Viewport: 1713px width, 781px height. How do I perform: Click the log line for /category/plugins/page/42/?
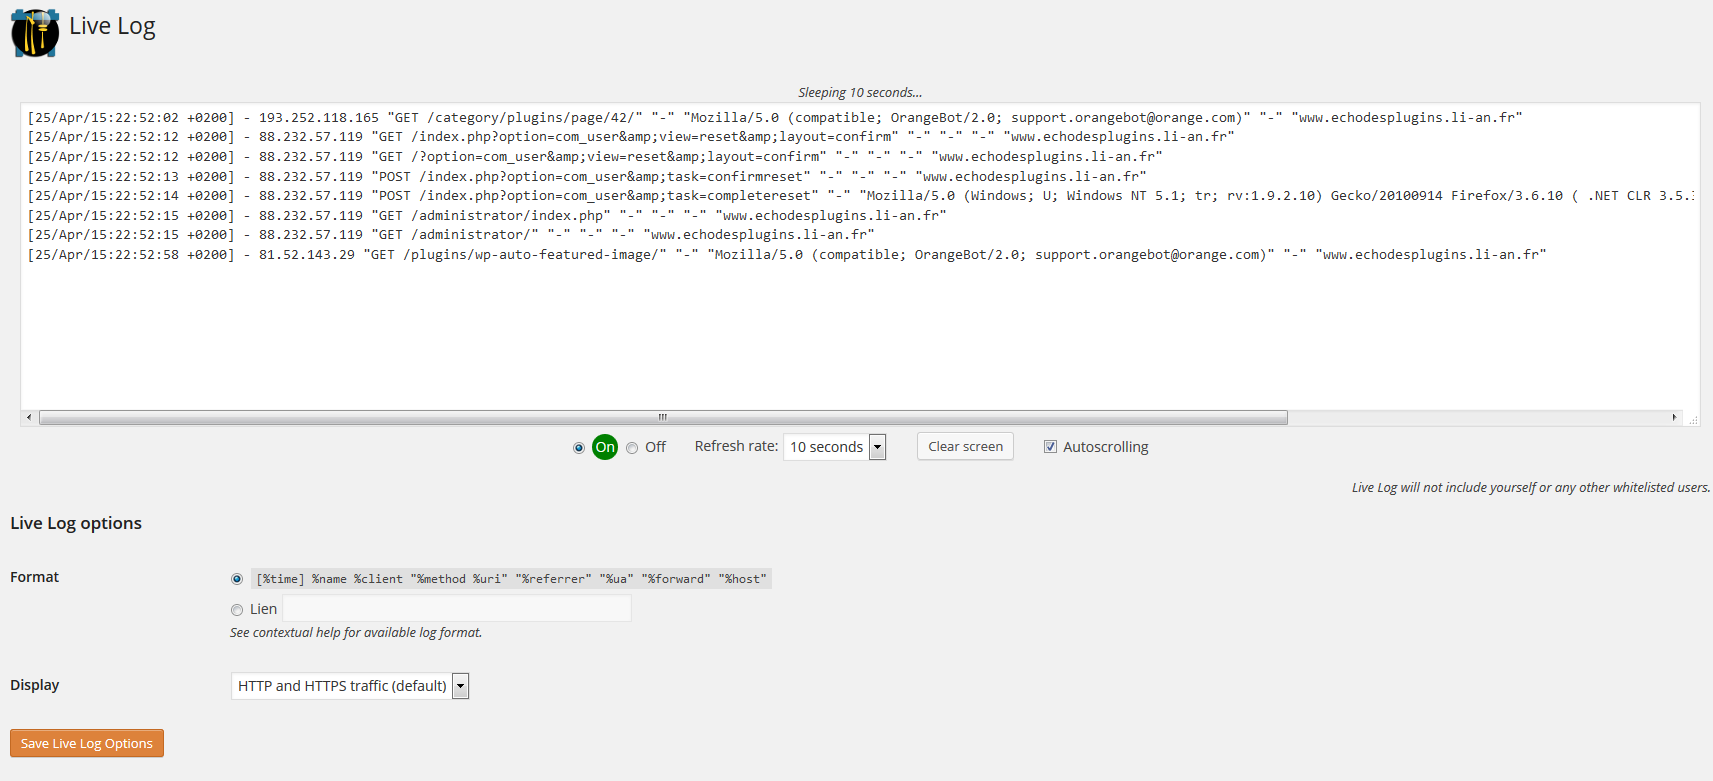[775, 118]
